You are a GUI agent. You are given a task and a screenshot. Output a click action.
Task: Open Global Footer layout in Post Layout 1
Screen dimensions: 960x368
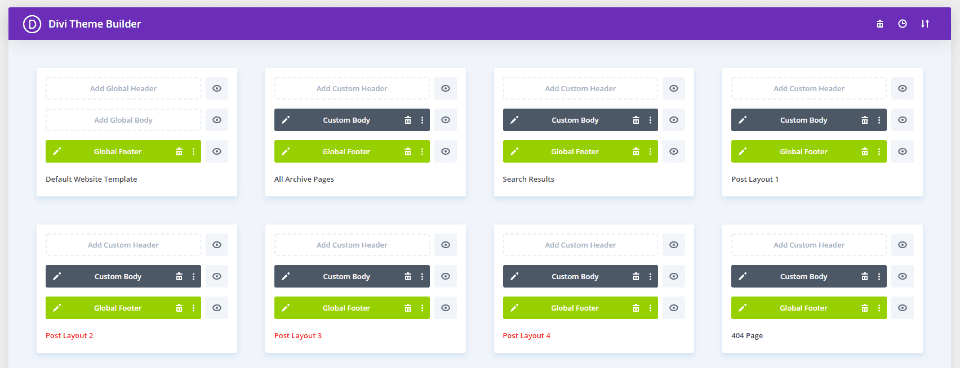[x=809, y=151]
